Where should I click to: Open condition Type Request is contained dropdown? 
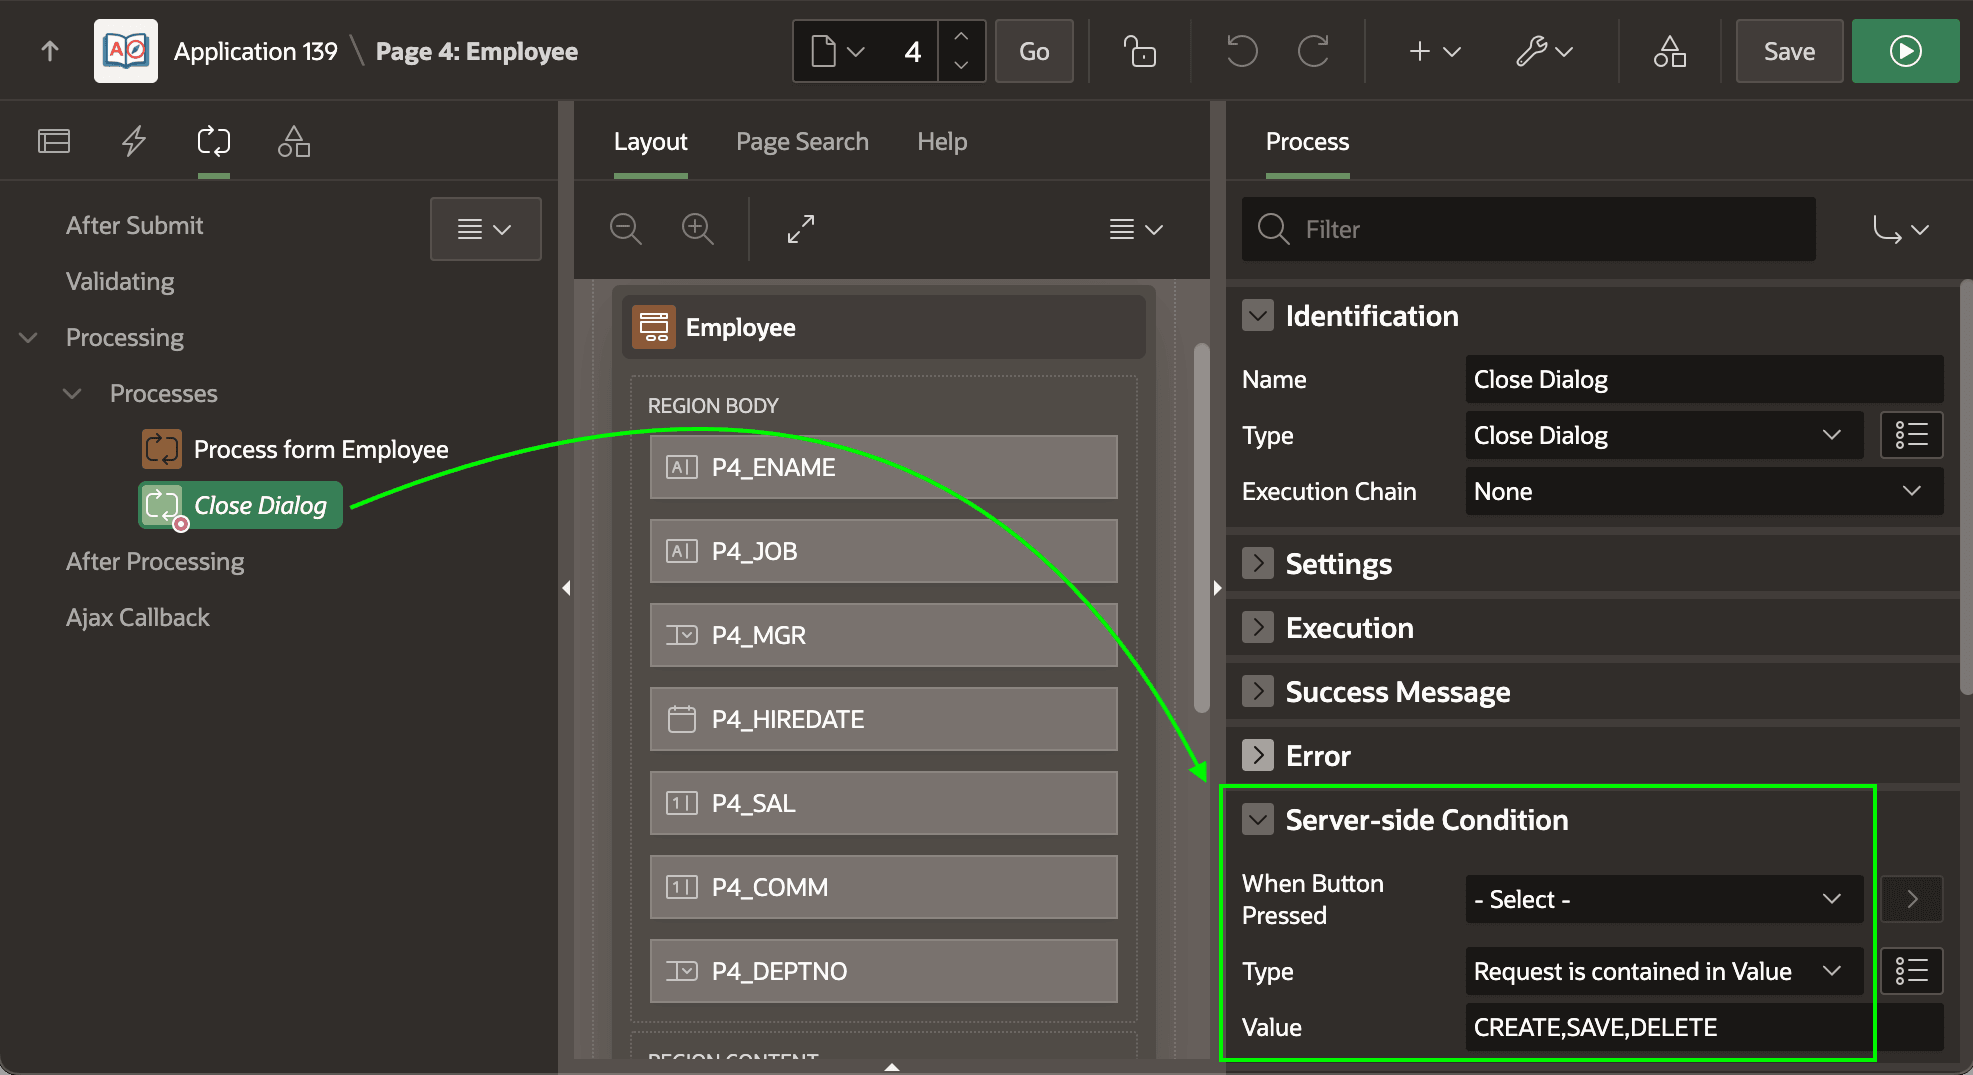click(1664, 971)
